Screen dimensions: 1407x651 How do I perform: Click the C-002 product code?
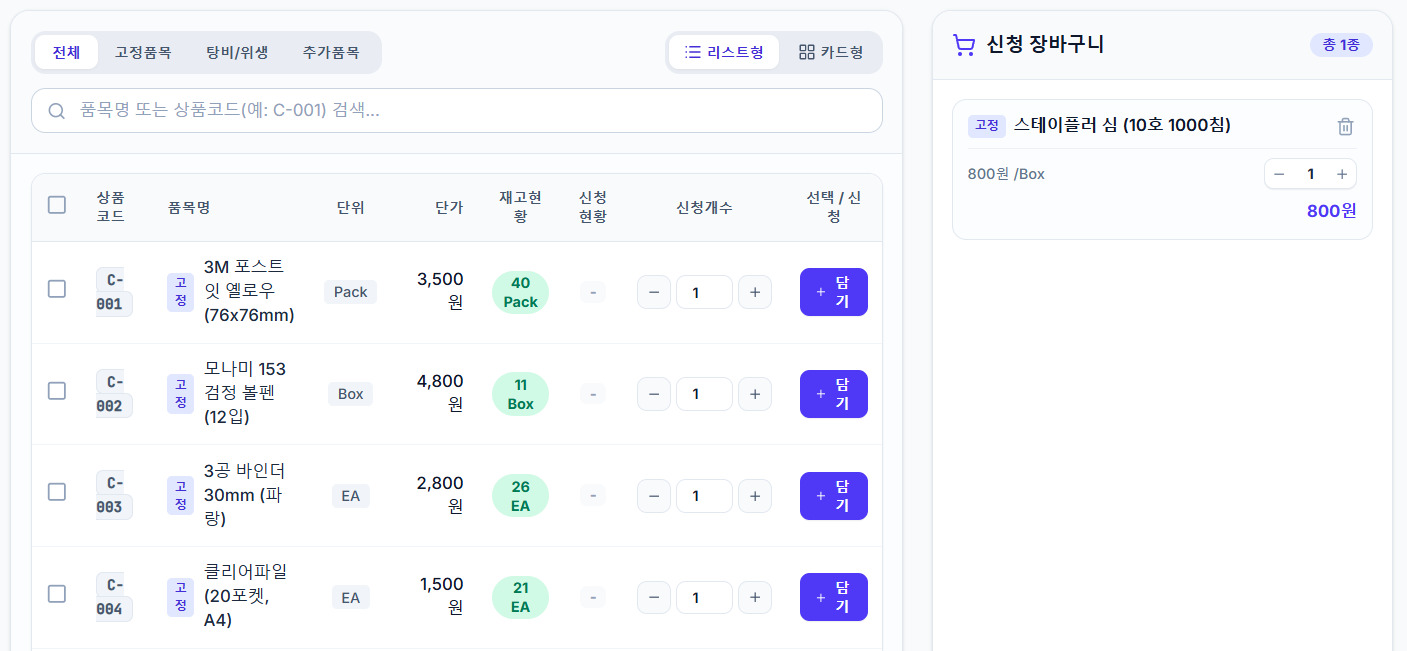pos(114,394)
